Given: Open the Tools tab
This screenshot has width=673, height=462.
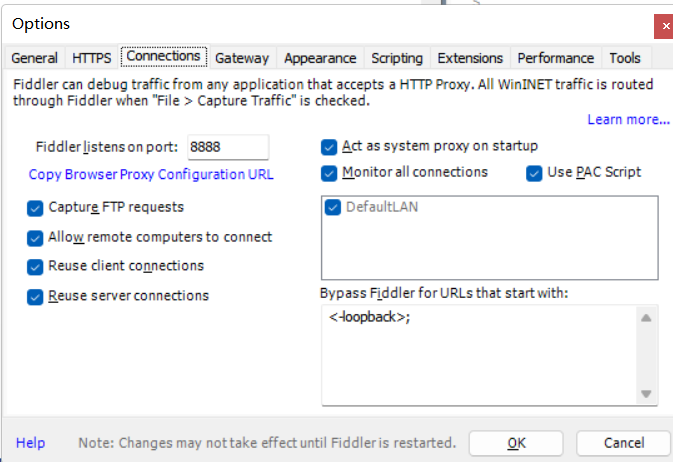Looking at the screenshot, I should [625, 58].
